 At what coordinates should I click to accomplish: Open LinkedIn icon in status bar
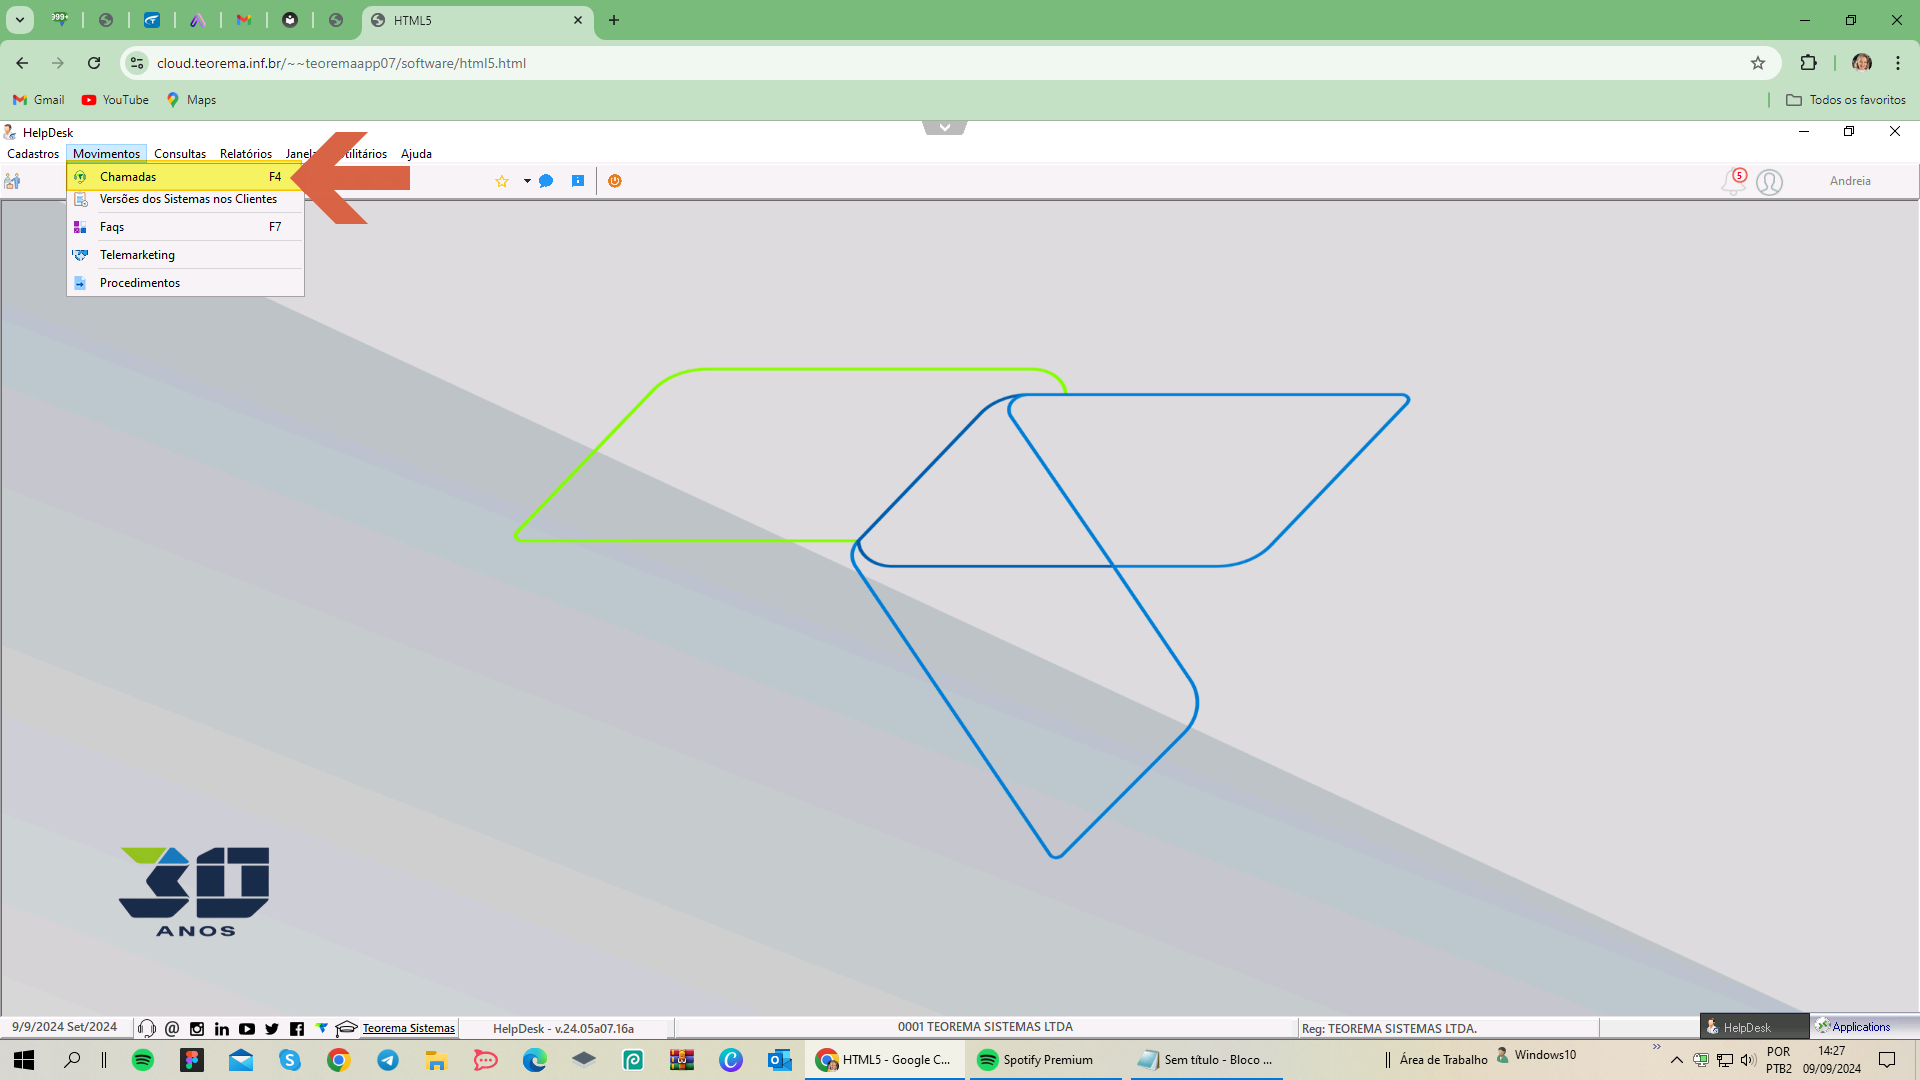(222, 1028)
